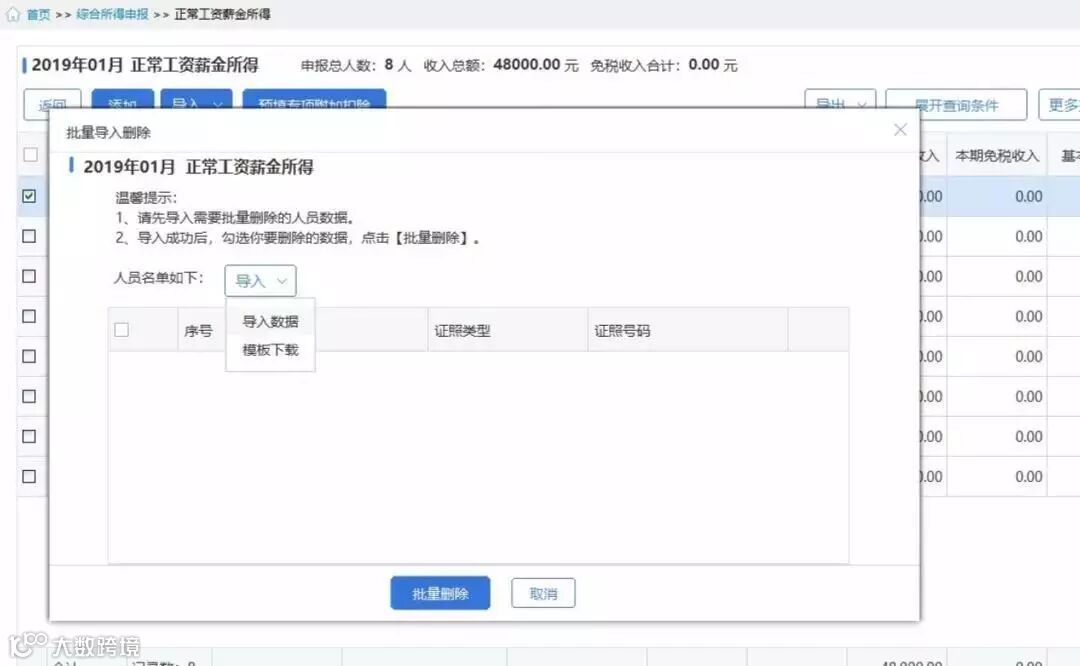This screenshot has width=1080, height=666.
Task: Click the 取消 button
Action: tap(543, 593)
